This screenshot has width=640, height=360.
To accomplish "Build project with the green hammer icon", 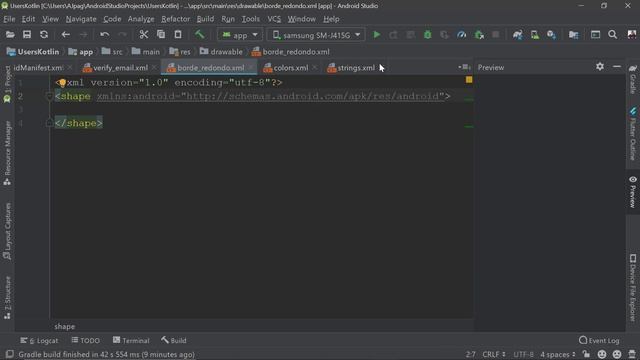I will click(x=200, y=35).
